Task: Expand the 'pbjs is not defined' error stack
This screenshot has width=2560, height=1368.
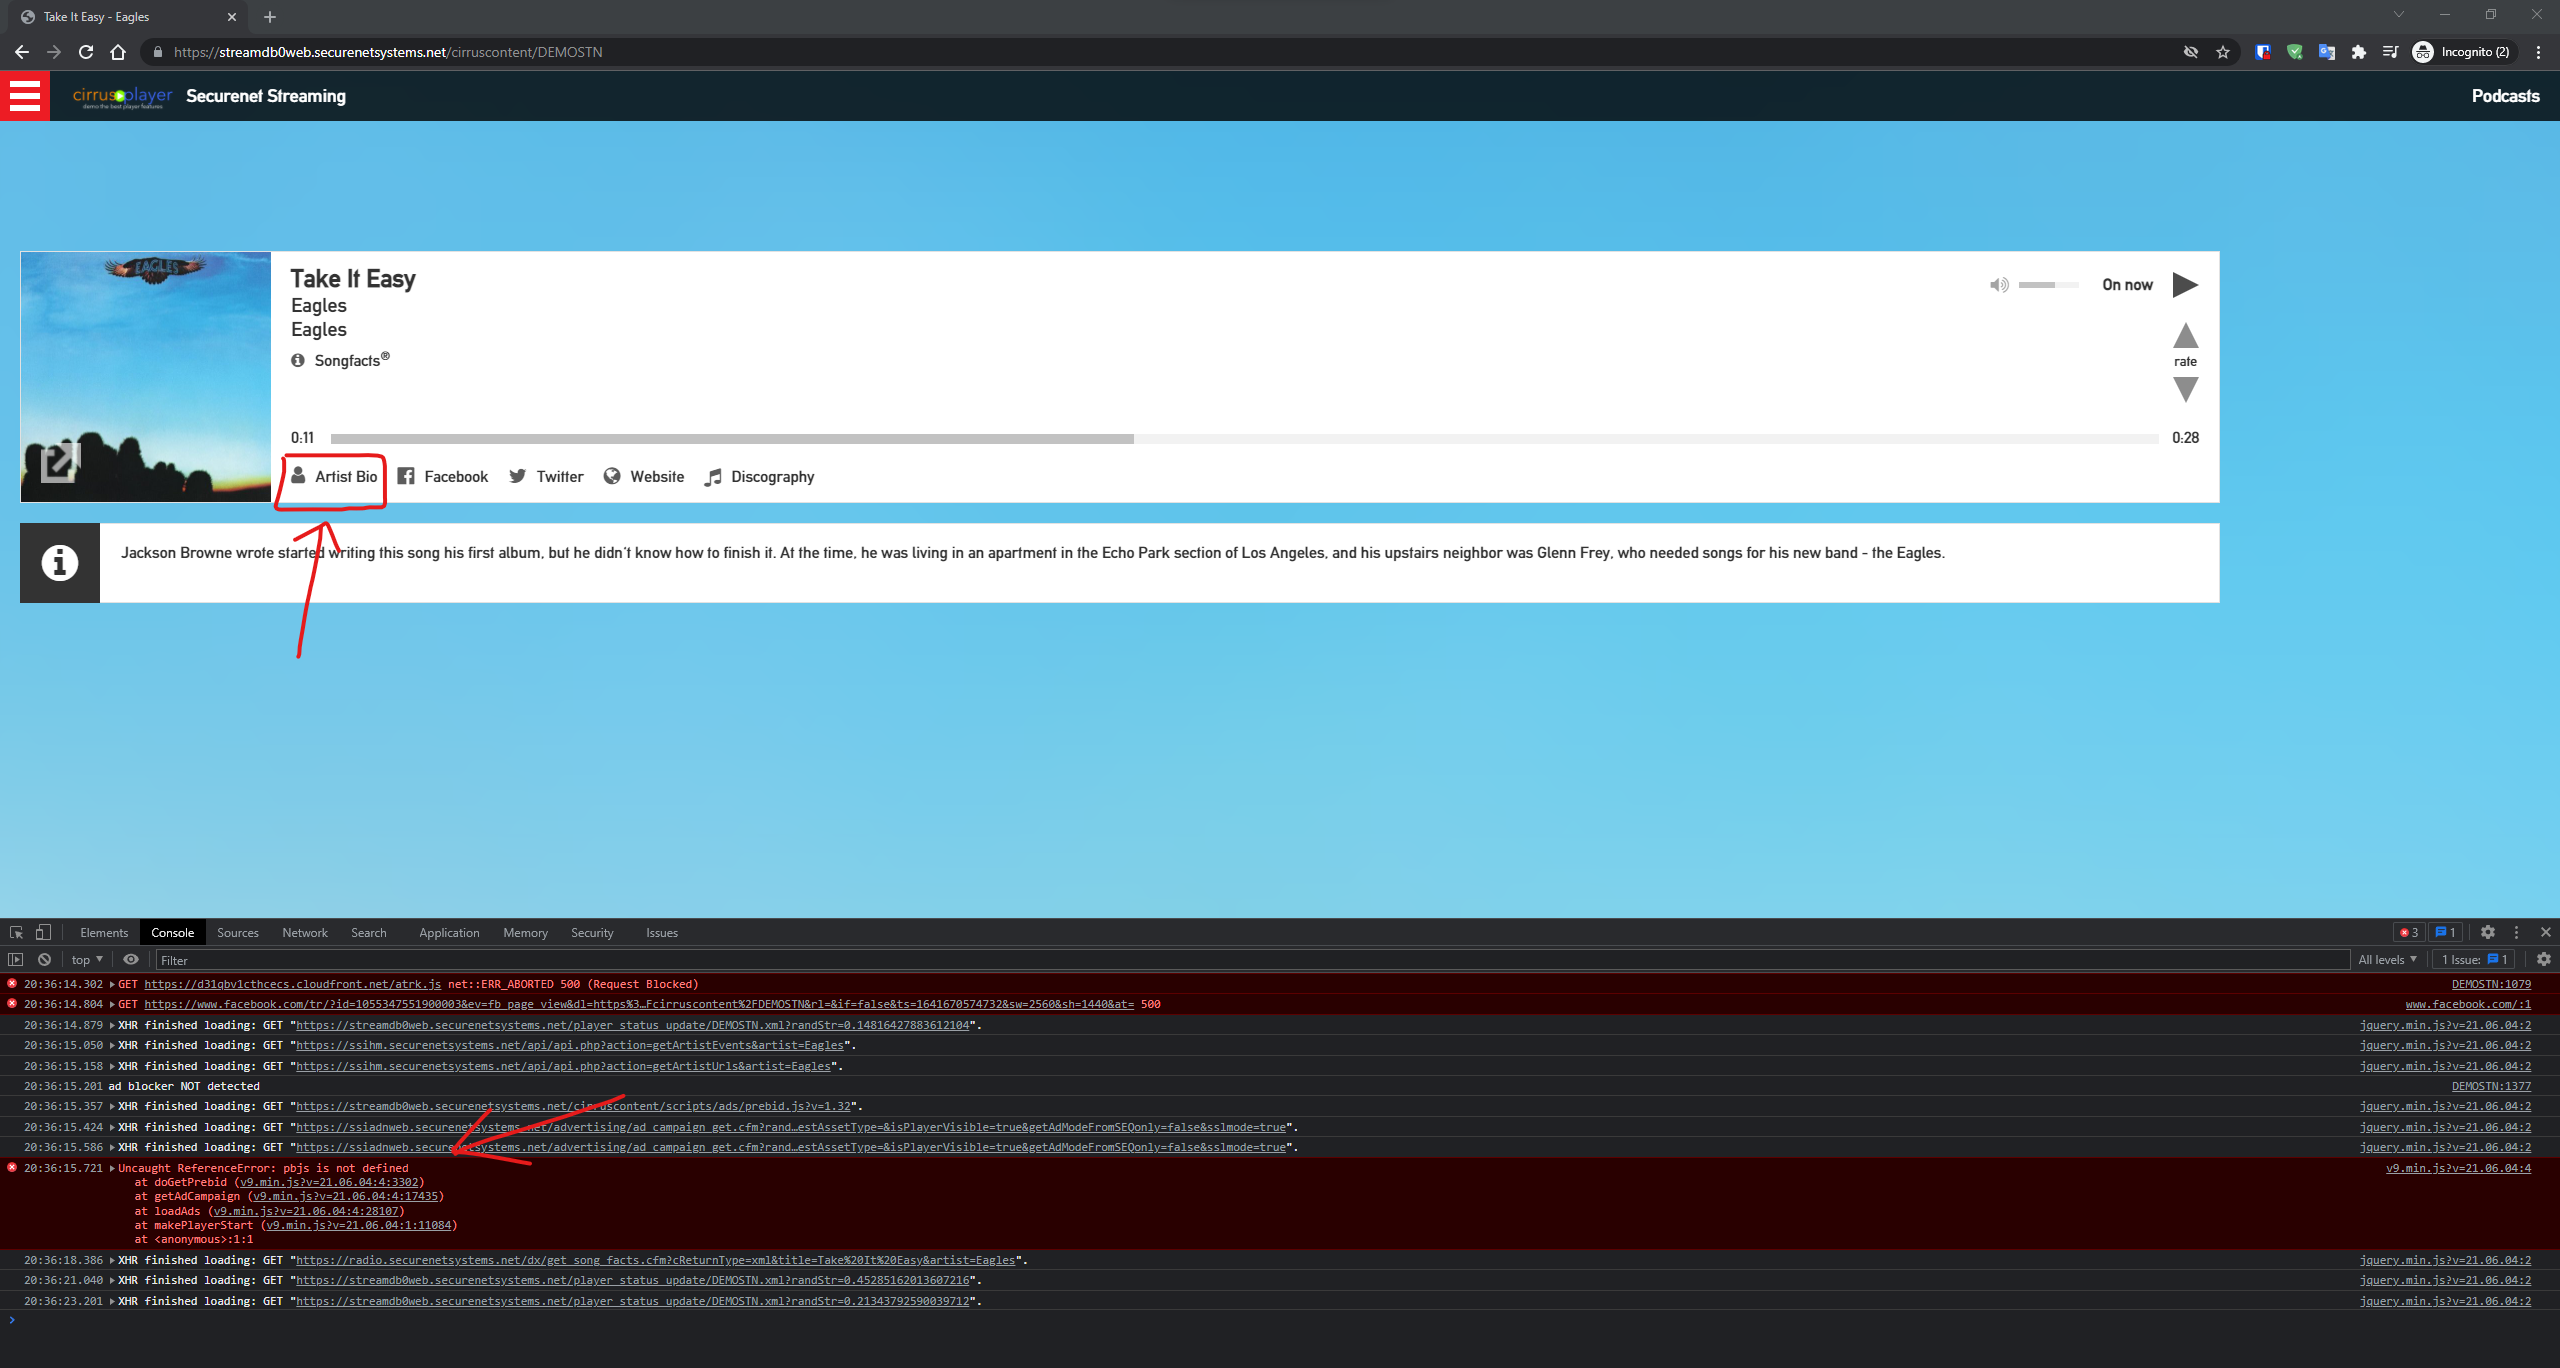Action: click(111, 1167)
